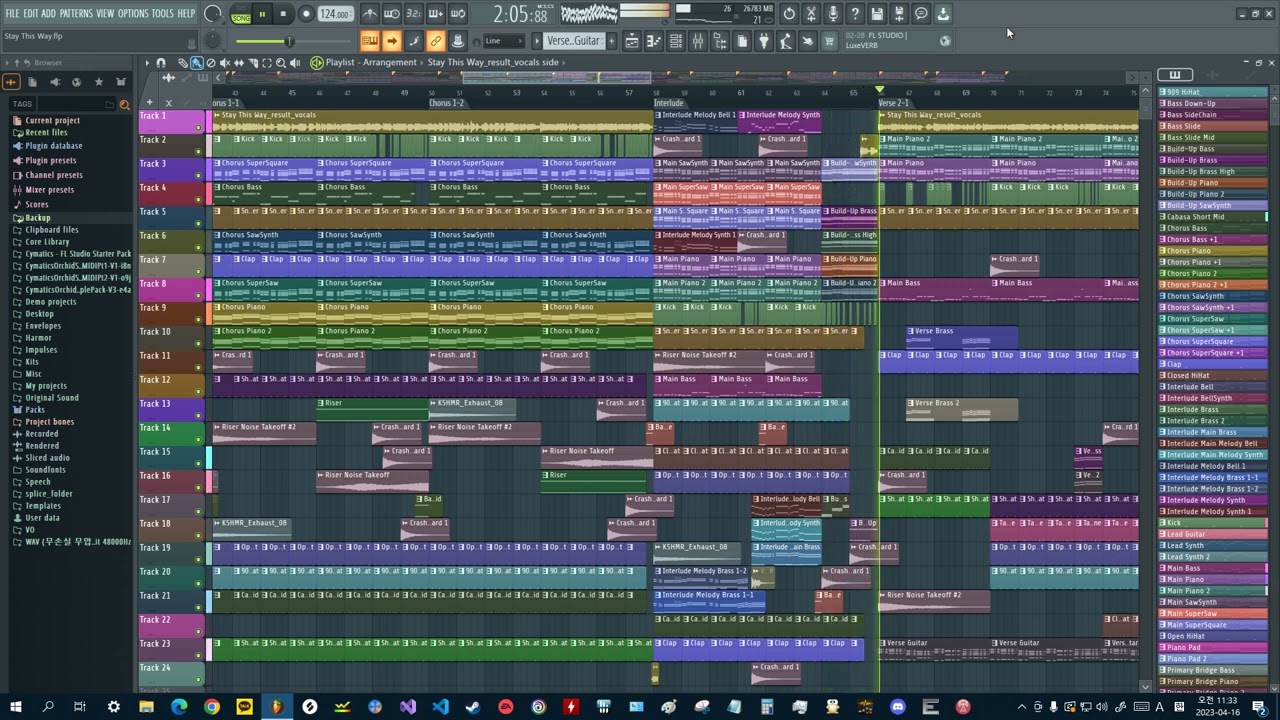Image resolution: width=1280 pixels, height=720 pixels.
Task: Select the paint brush tool in playlist
Action: click(197, 63)
